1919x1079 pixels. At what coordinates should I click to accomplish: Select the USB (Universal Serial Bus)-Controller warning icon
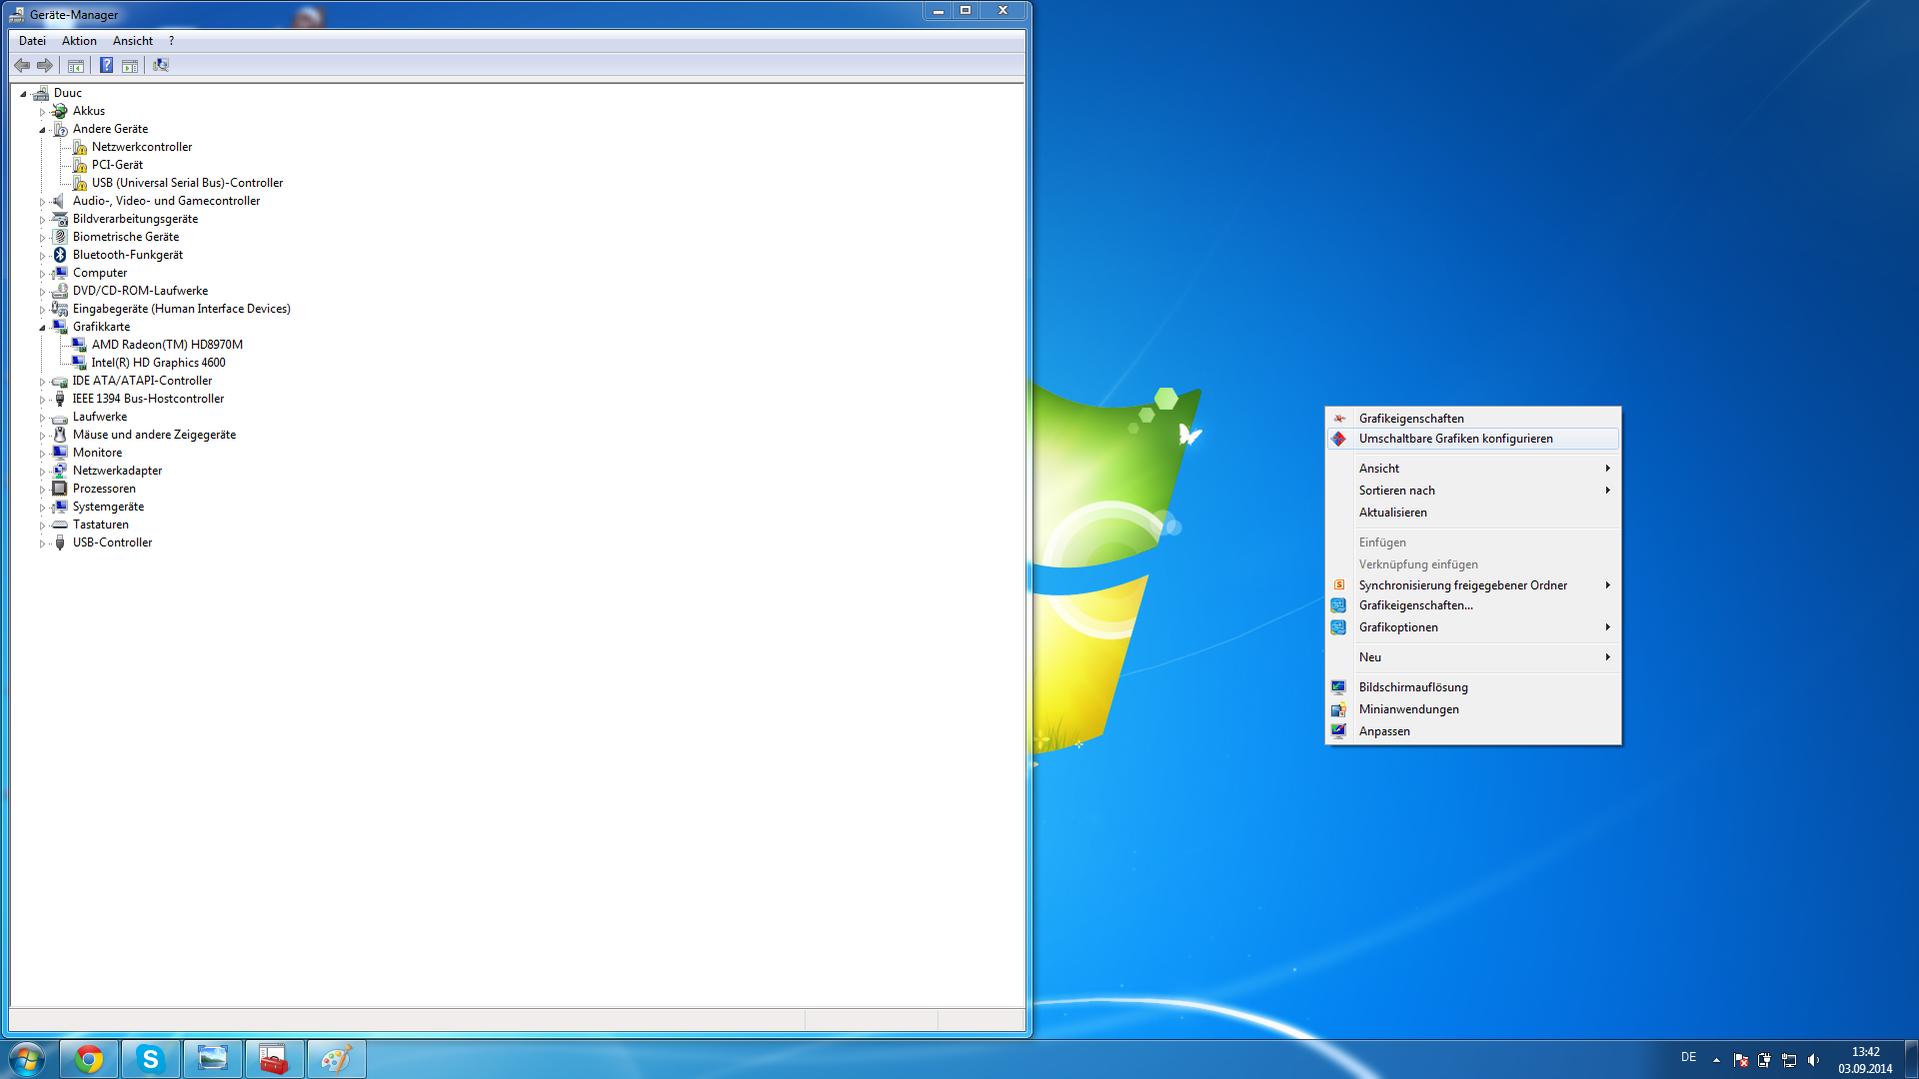tap(79, 183)
